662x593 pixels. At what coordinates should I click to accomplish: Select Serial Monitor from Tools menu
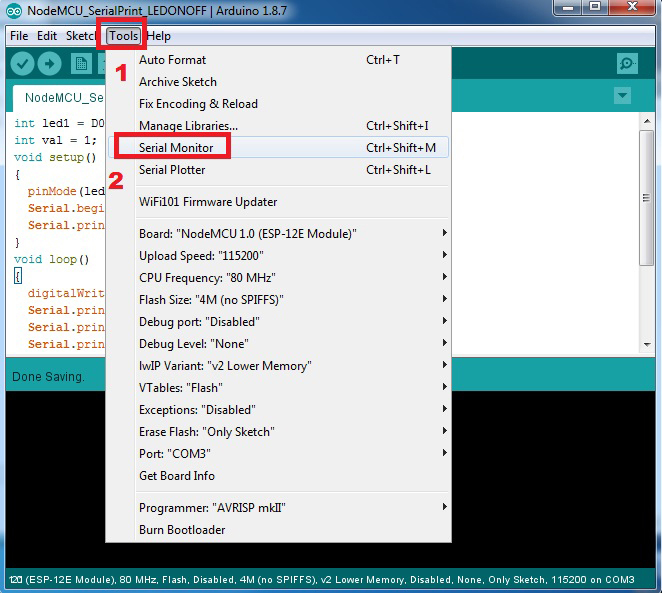click(176, 148)
